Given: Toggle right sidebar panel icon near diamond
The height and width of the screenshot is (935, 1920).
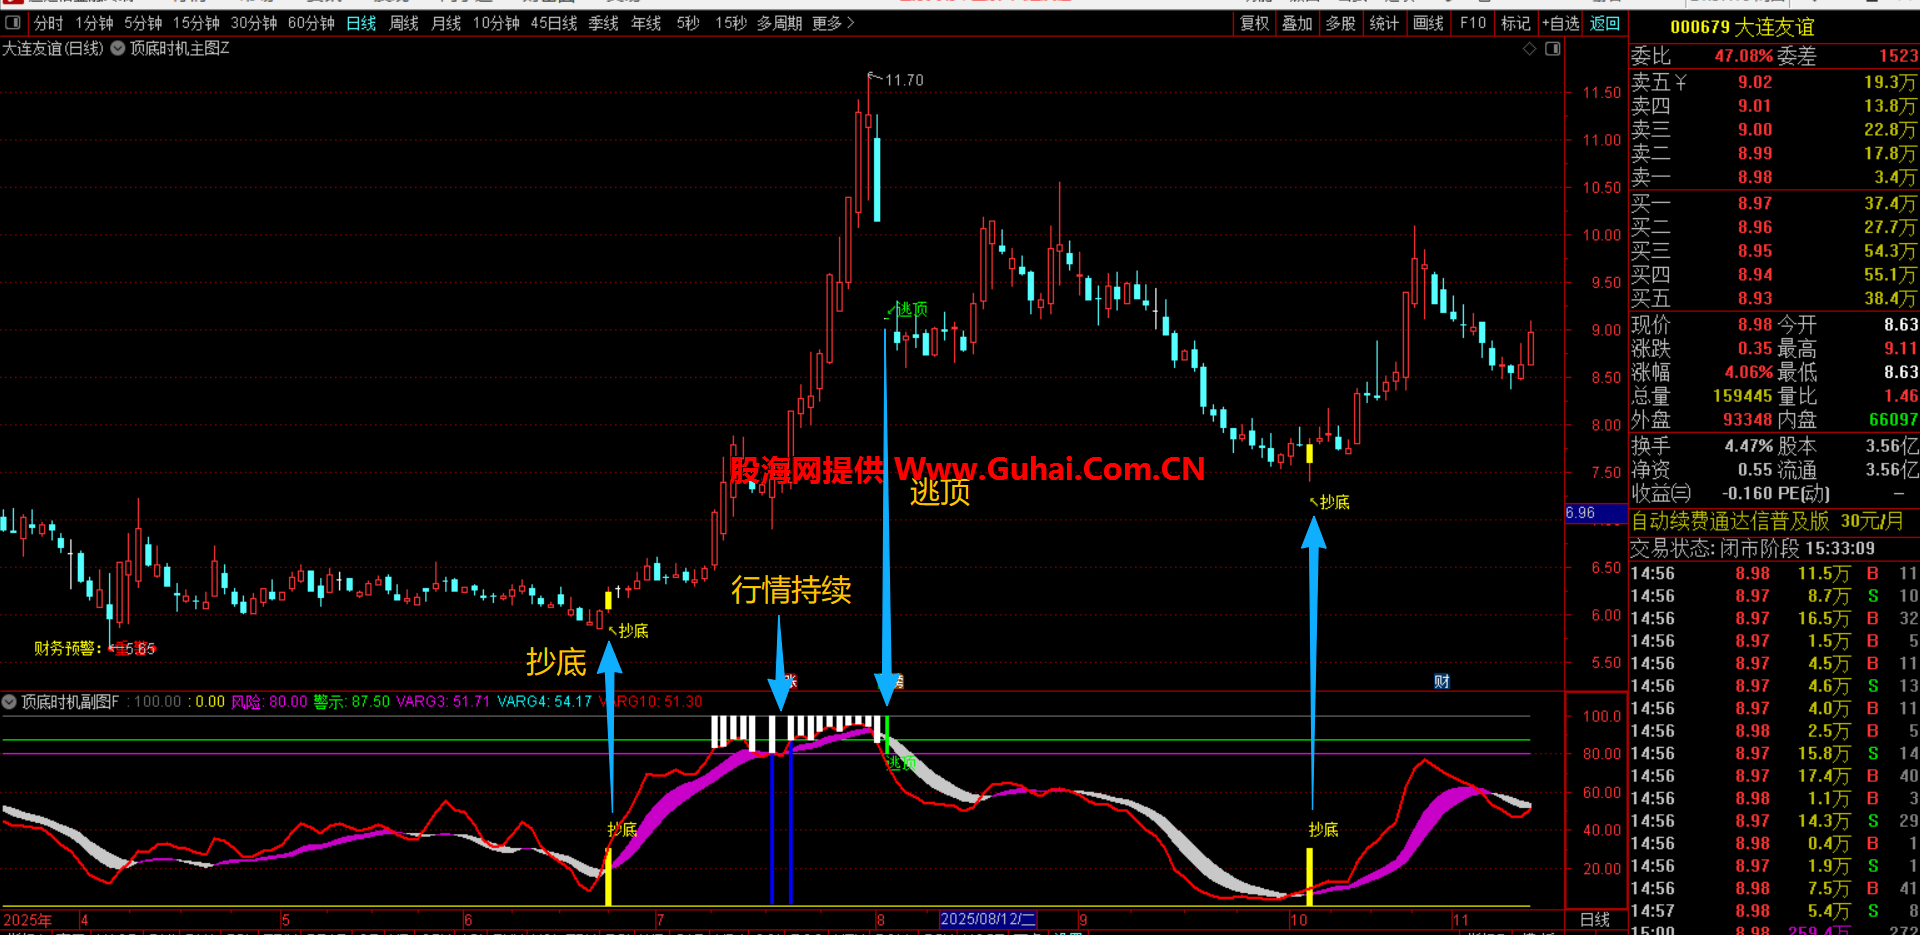Looking at the screenshot, I should click(x=1553, y=49).
